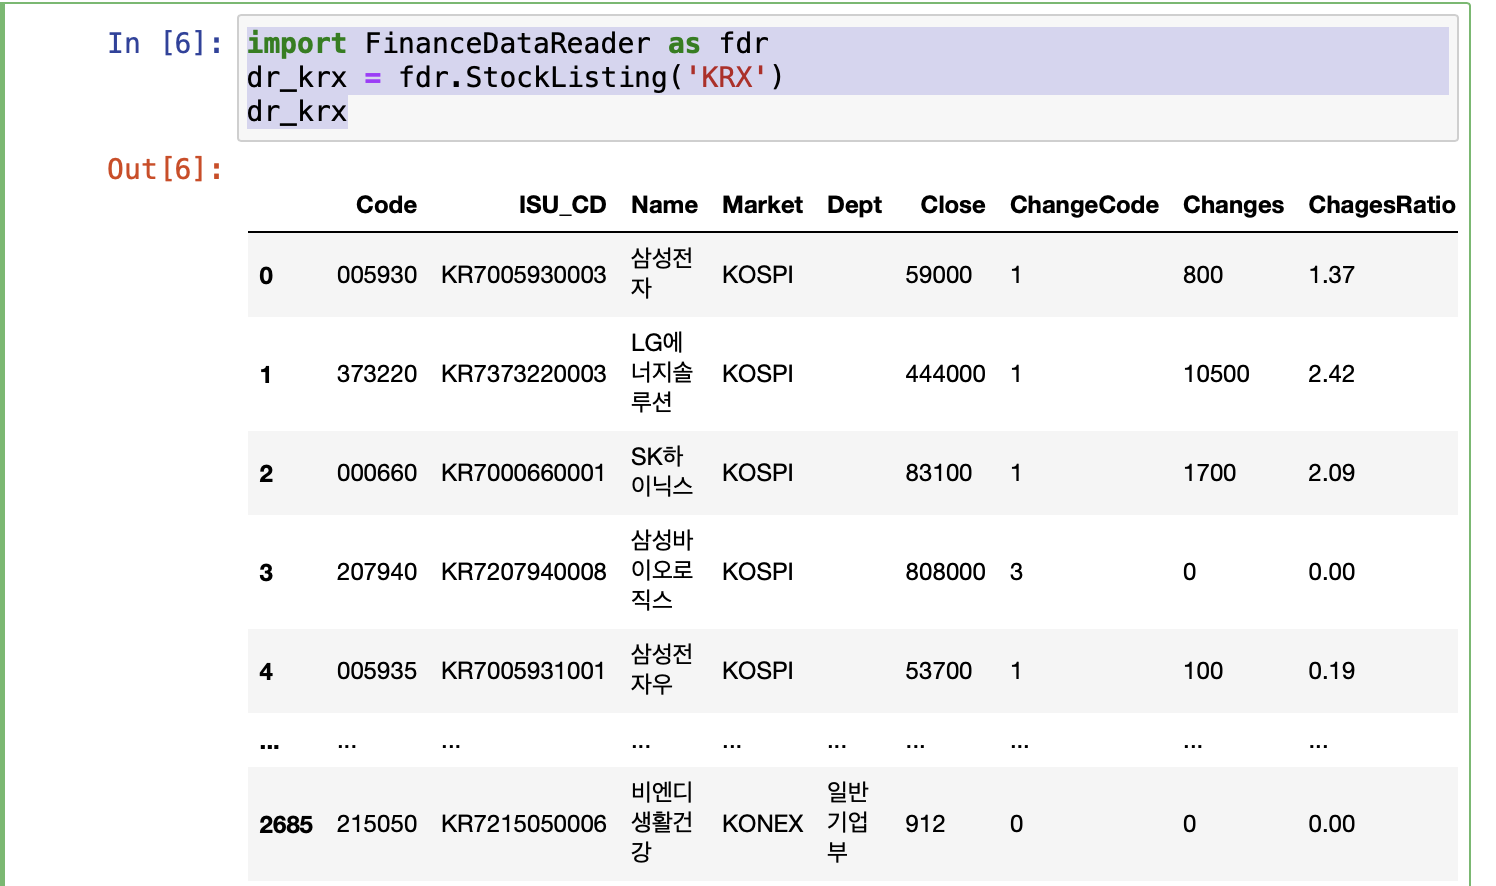This screenshot has width=1496, height=886.
Task: Select ISU_CD value KR7005931001
Action: pyautogui.click(x=524, y=671)
